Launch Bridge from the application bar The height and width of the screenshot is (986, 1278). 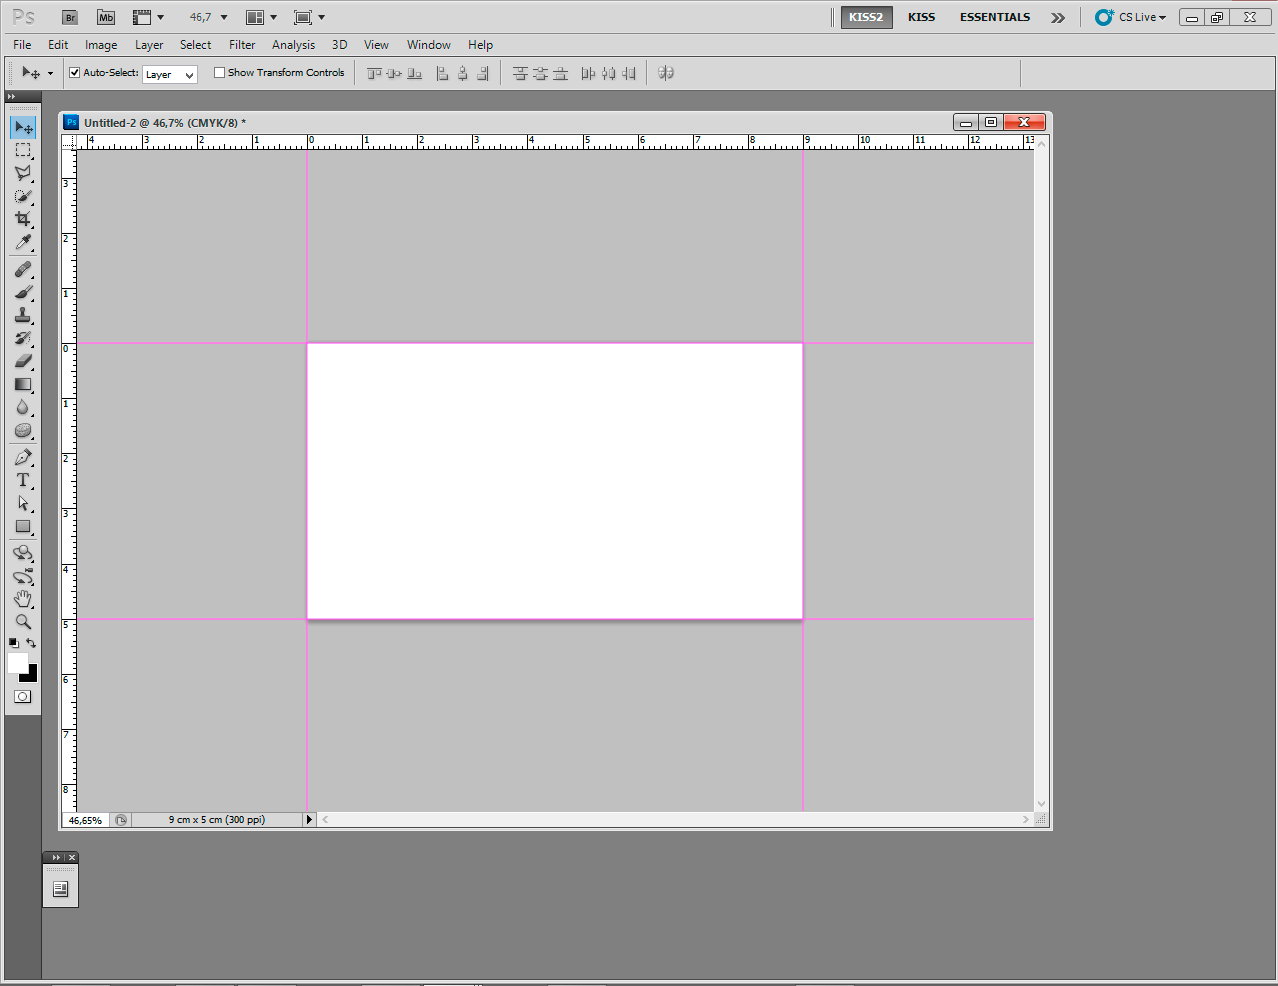click(x=70, y=17)
